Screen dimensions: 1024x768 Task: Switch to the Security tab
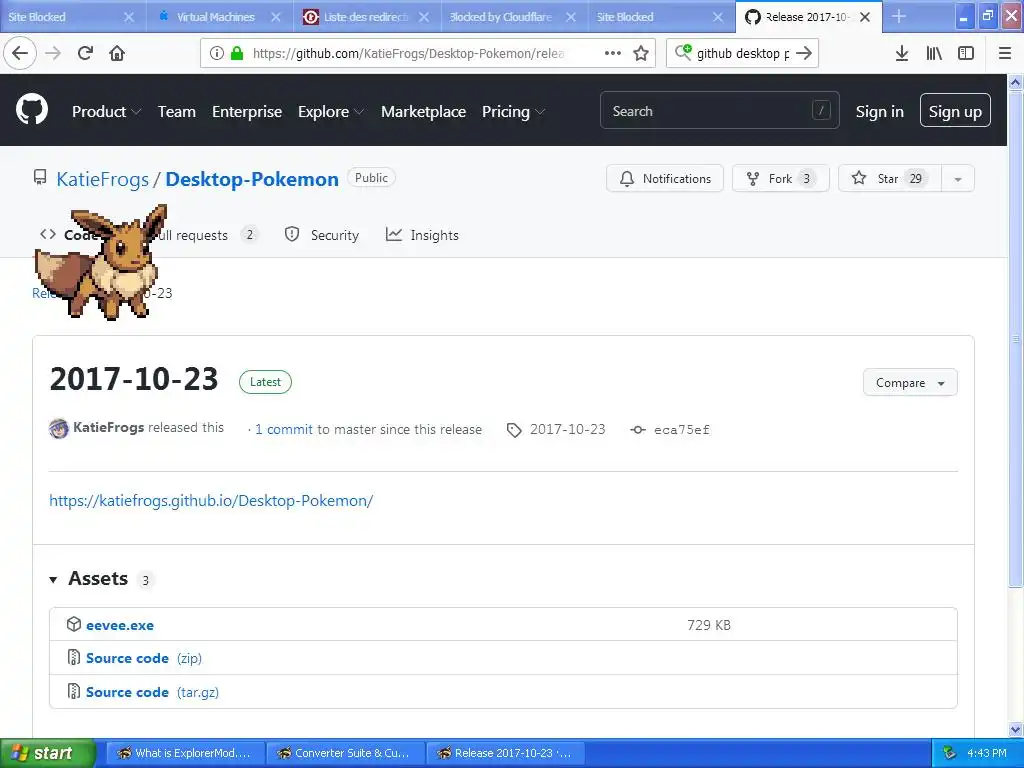pos(322,234)
